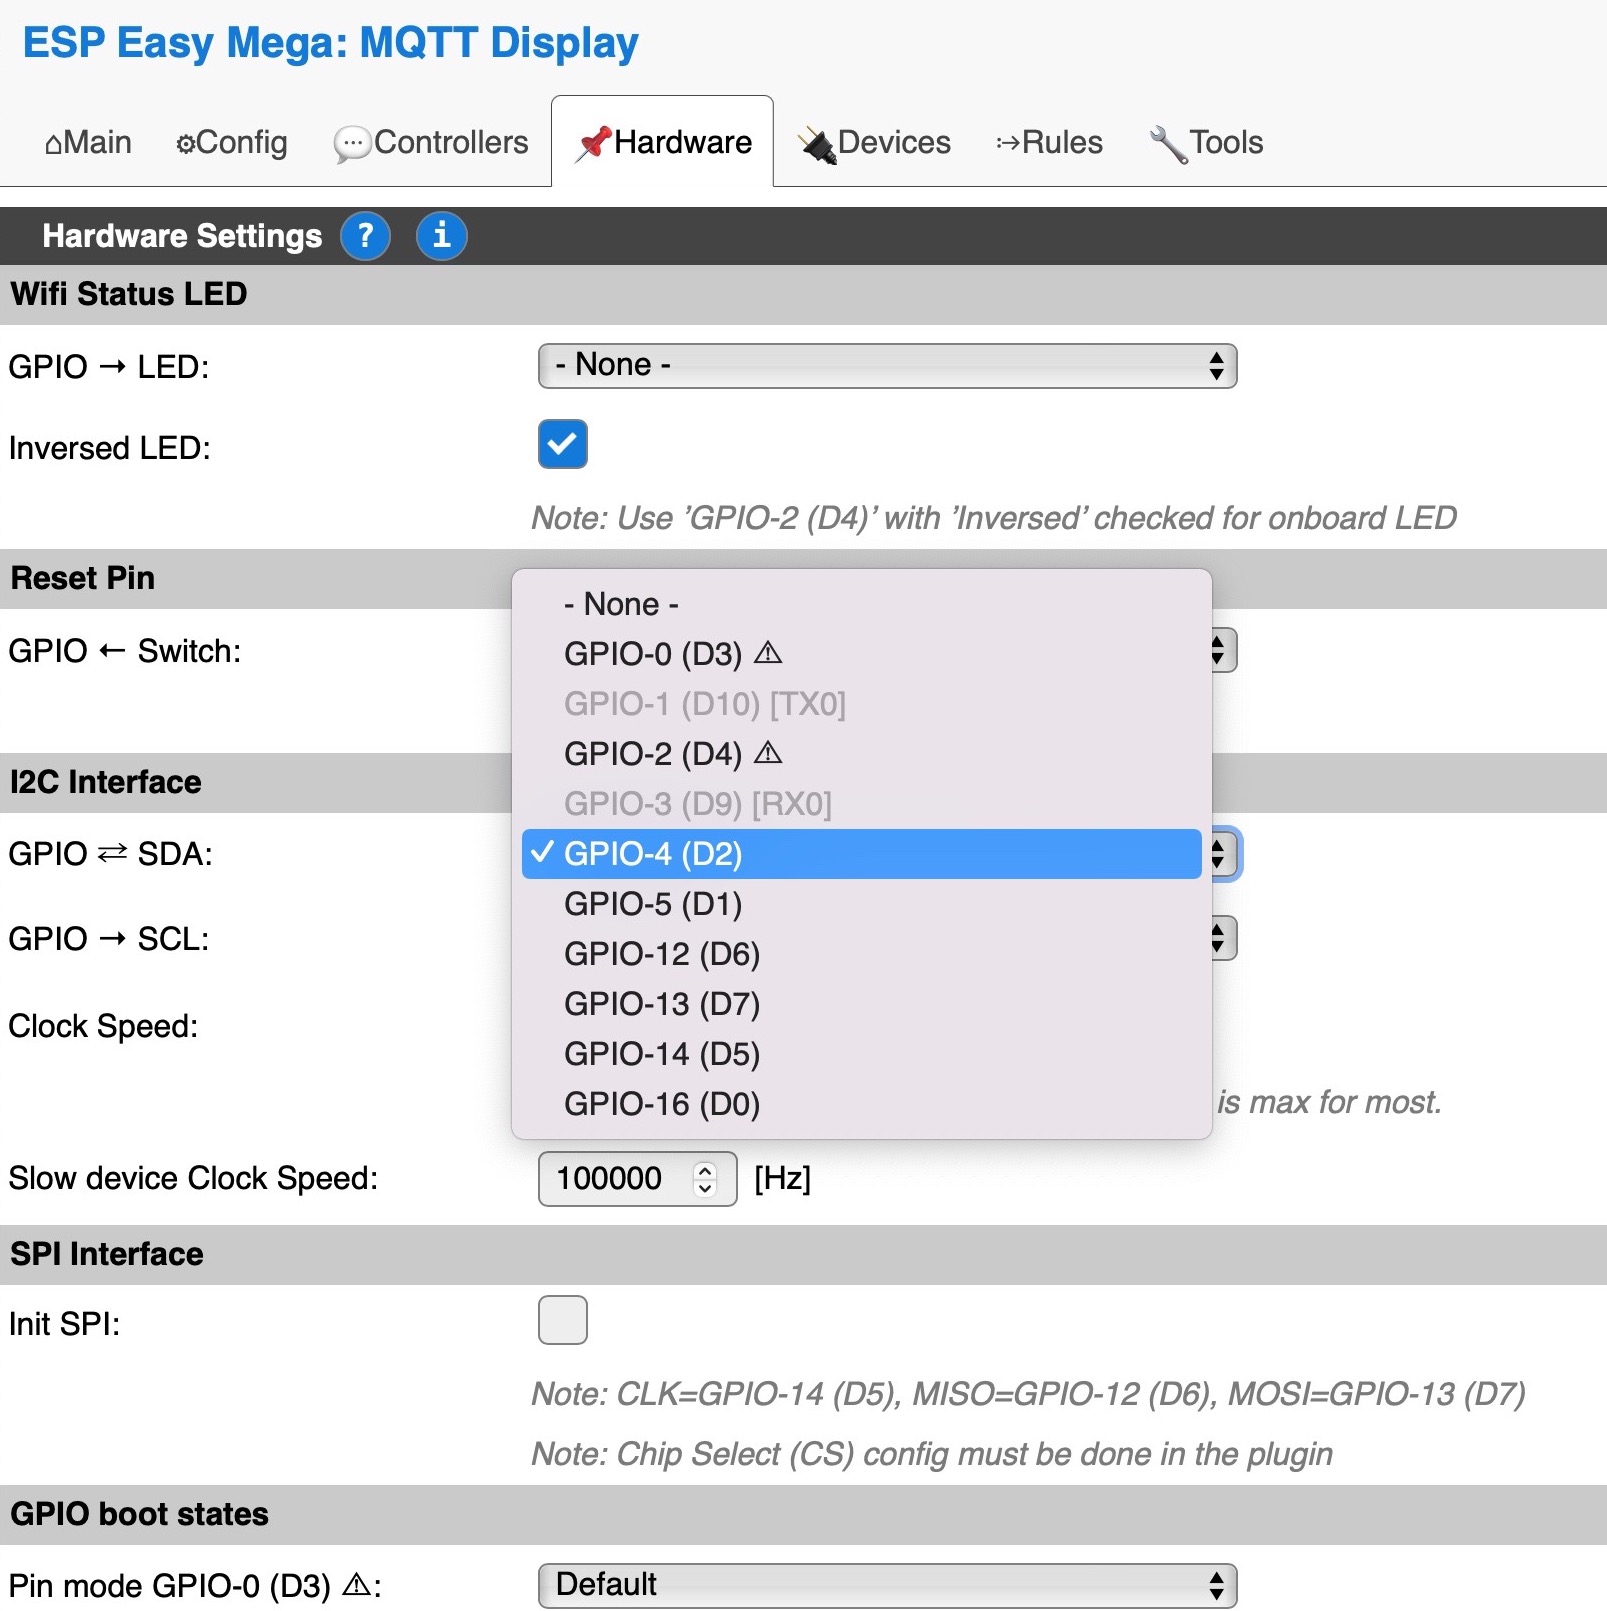The height and width of the screenshot is (1611, 1607).
Task: Open the Rules tab
Action: pyautogui.click(x=1049, y=142)
